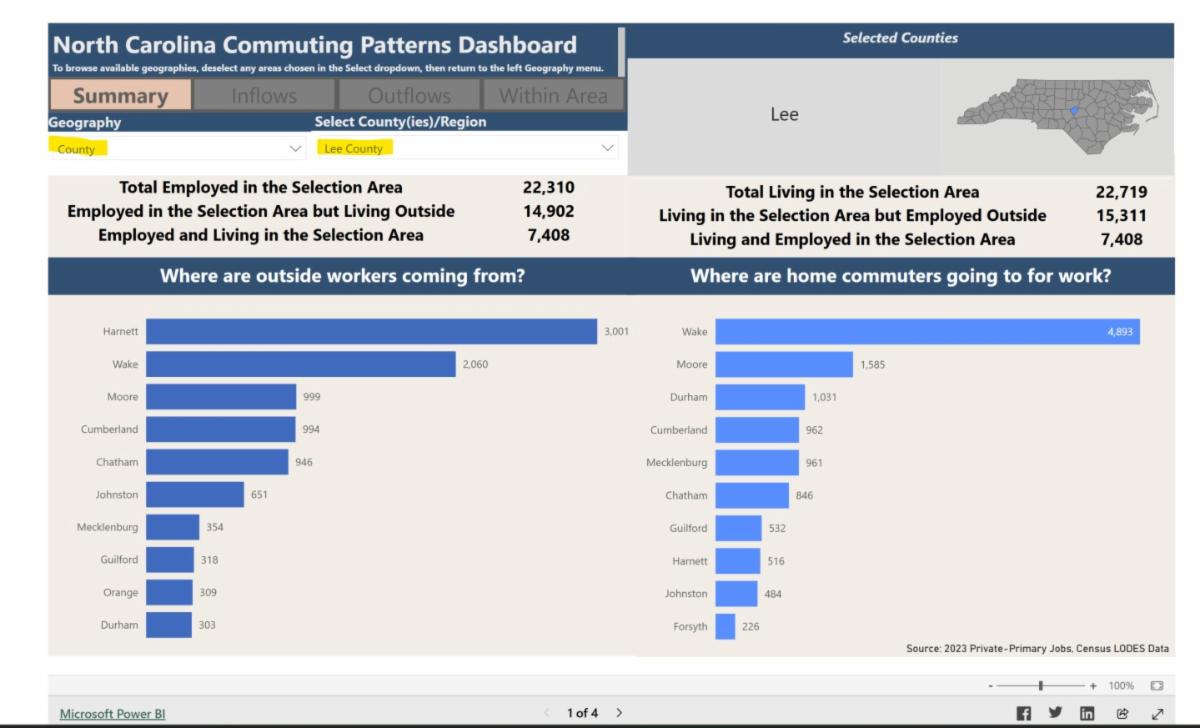
Task: Click the '22,719' total living value
Action: coord(1121,191)
